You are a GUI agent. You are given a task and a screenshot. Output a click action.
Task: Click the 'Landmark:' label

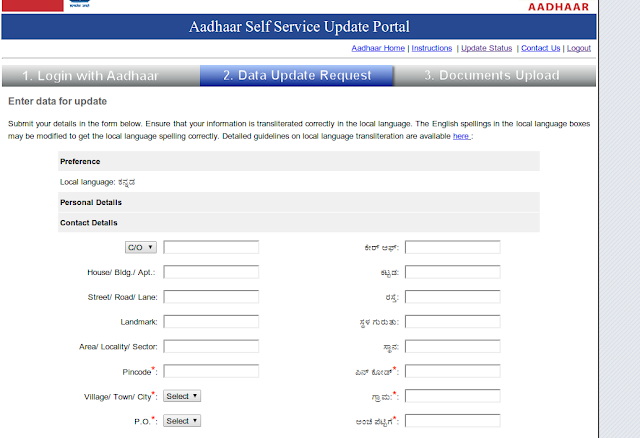pos(139,322)
